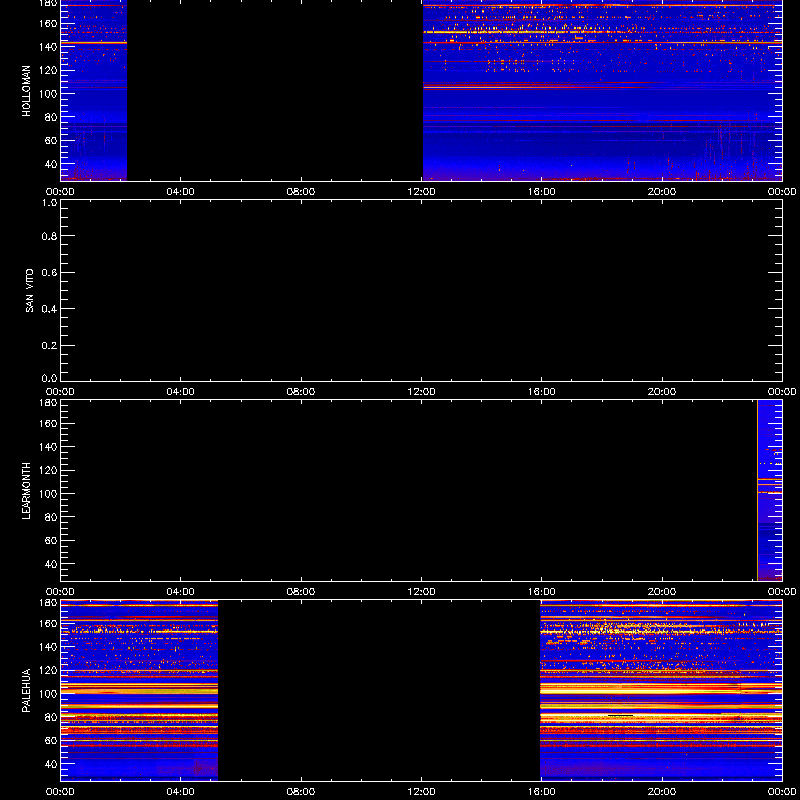The image size is (800, 800).
Task: Click 08:00 time label under Holloman plot
Action: click(x=301, y=192)
